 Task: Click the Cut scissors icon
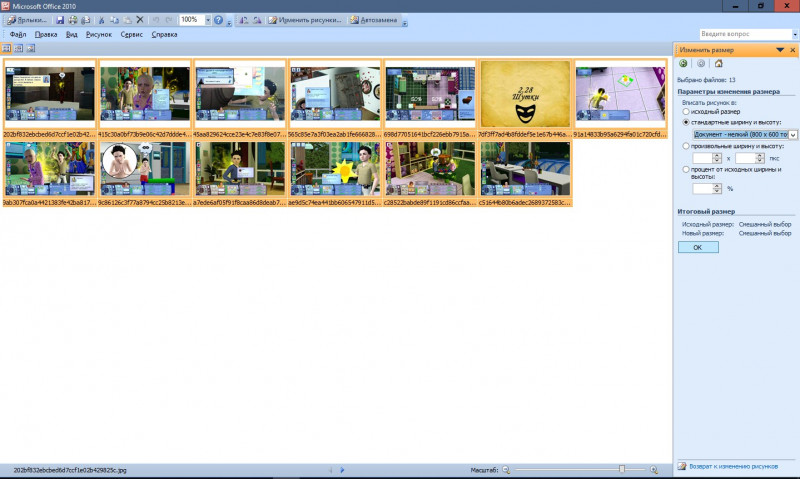(102, 20)
